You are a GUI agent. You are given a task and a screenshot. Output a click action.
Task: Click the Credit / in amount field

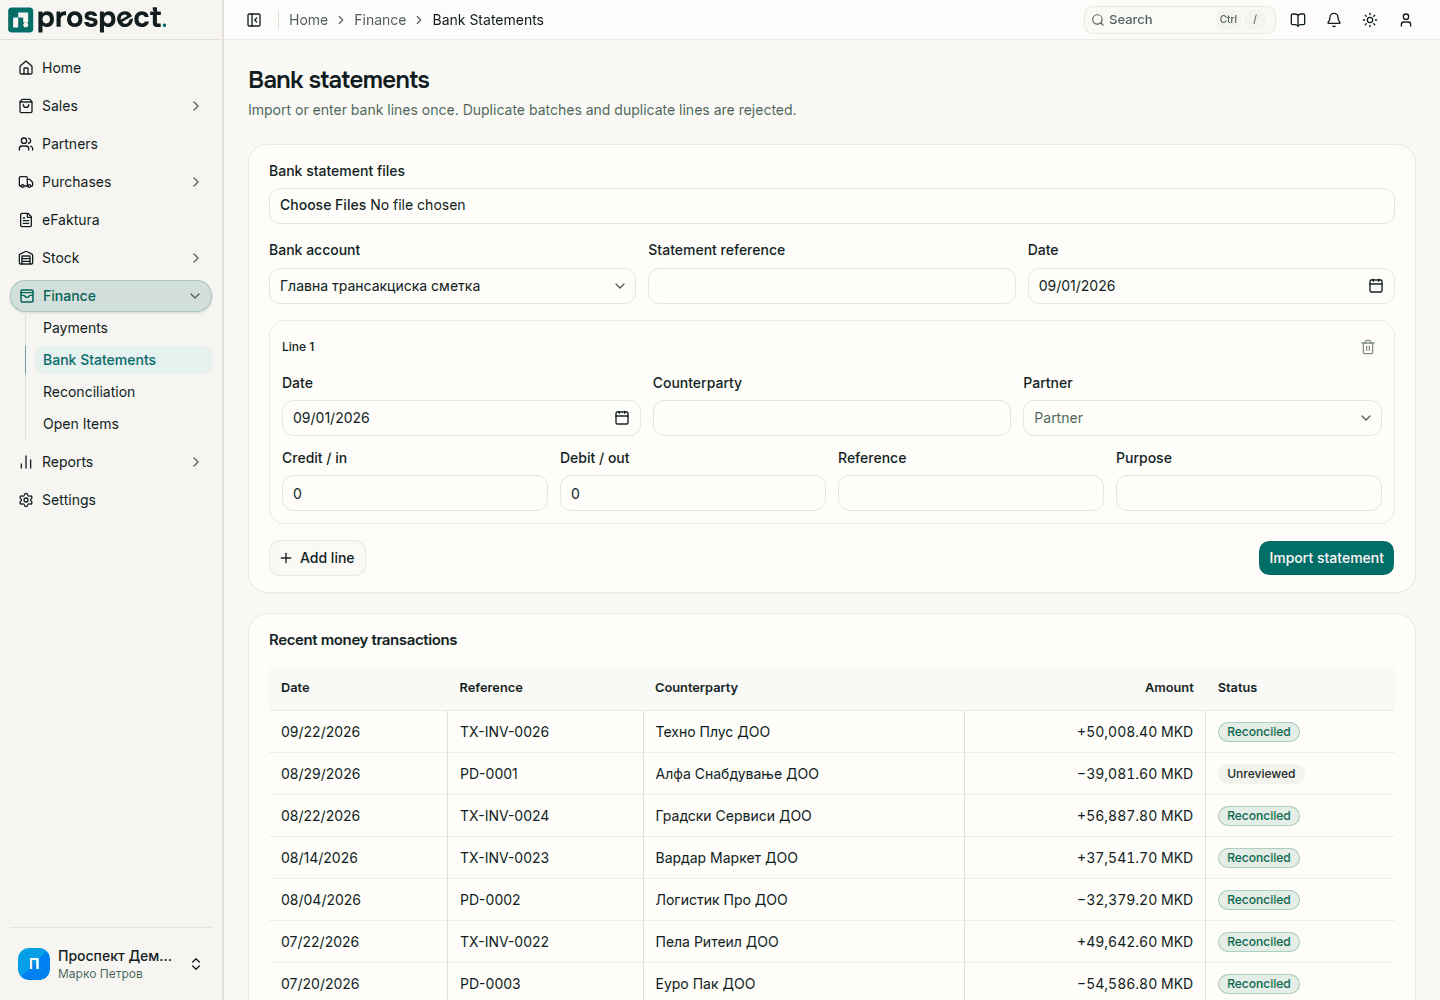click(415, 493)
